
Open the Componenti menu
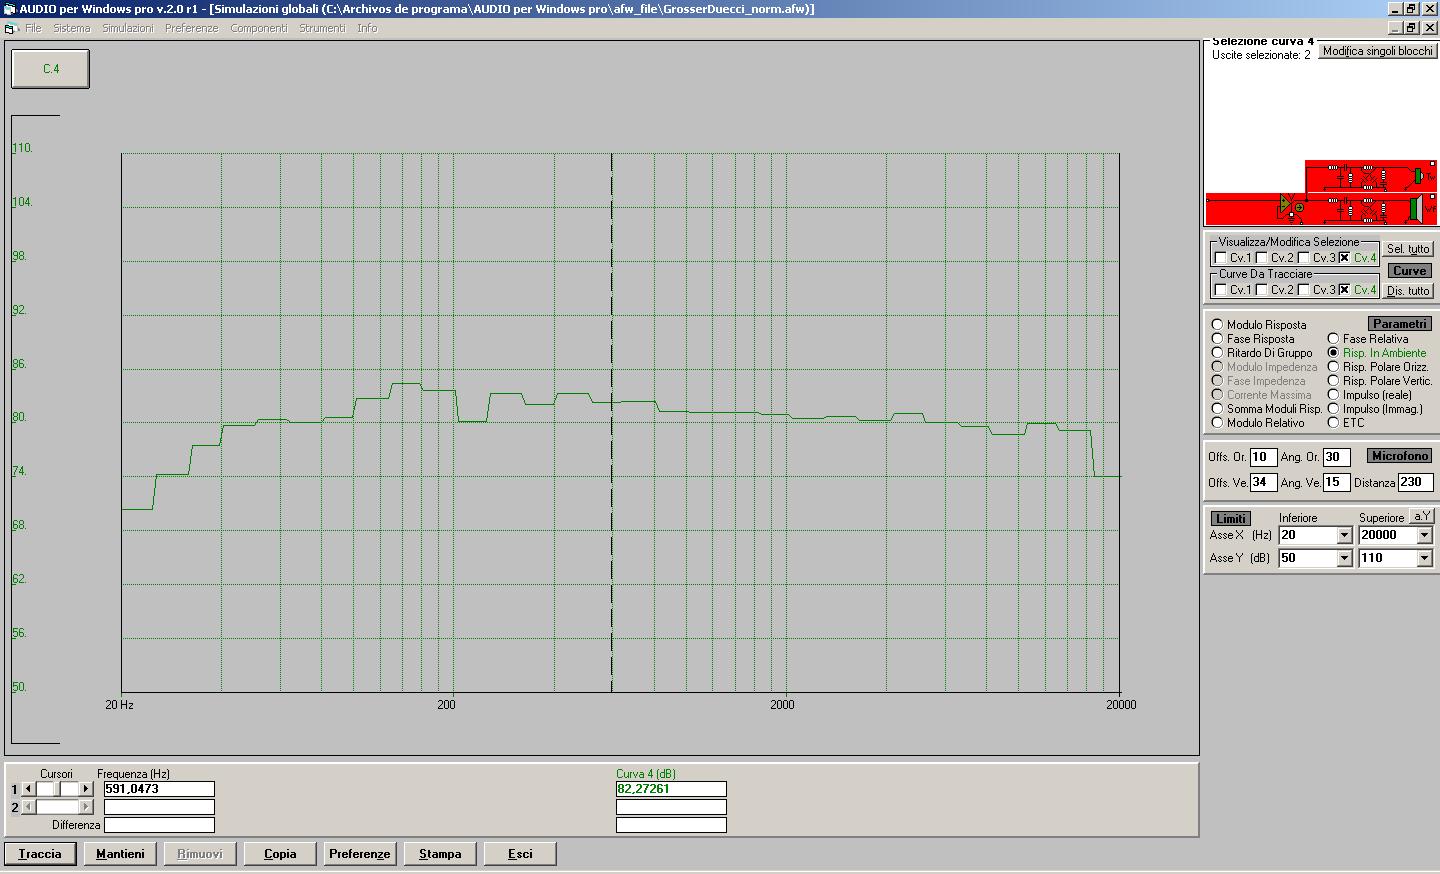pos(259,29)
